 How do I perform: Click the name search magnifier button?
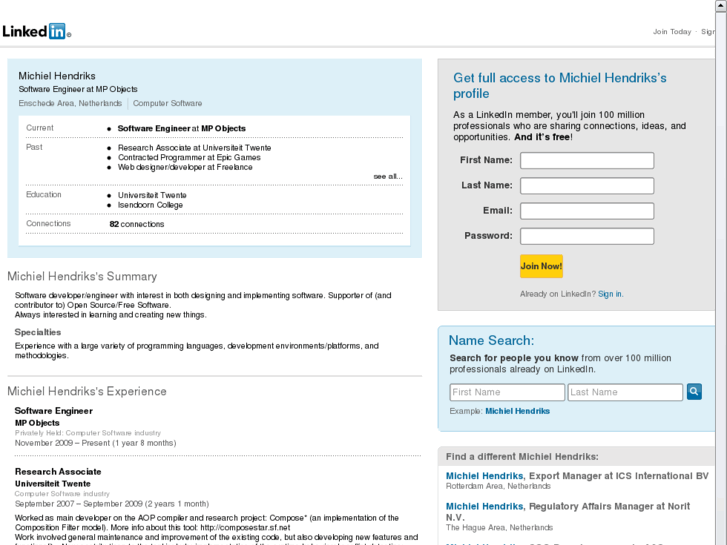[694, 391]
